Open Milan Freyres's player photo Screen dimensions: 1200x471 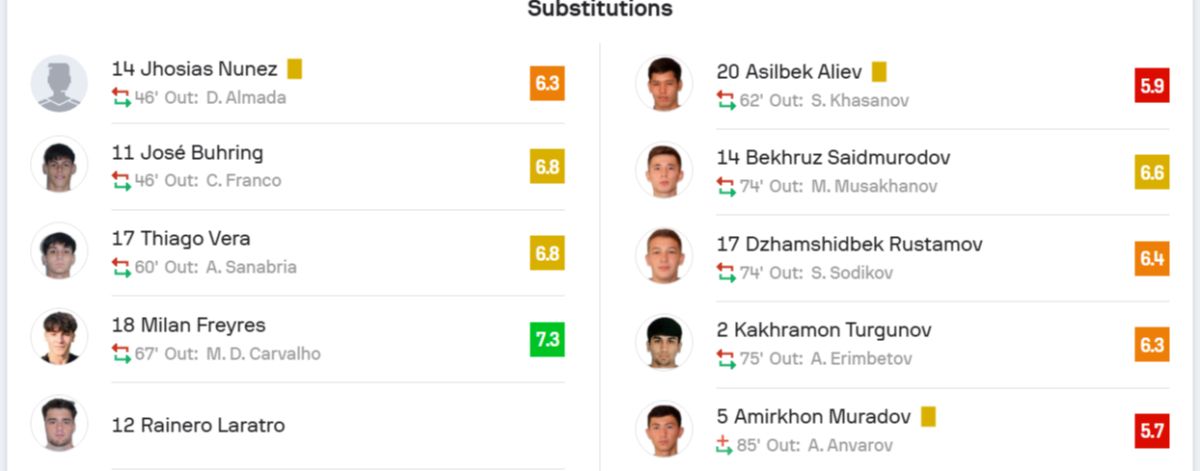point(59,337)
